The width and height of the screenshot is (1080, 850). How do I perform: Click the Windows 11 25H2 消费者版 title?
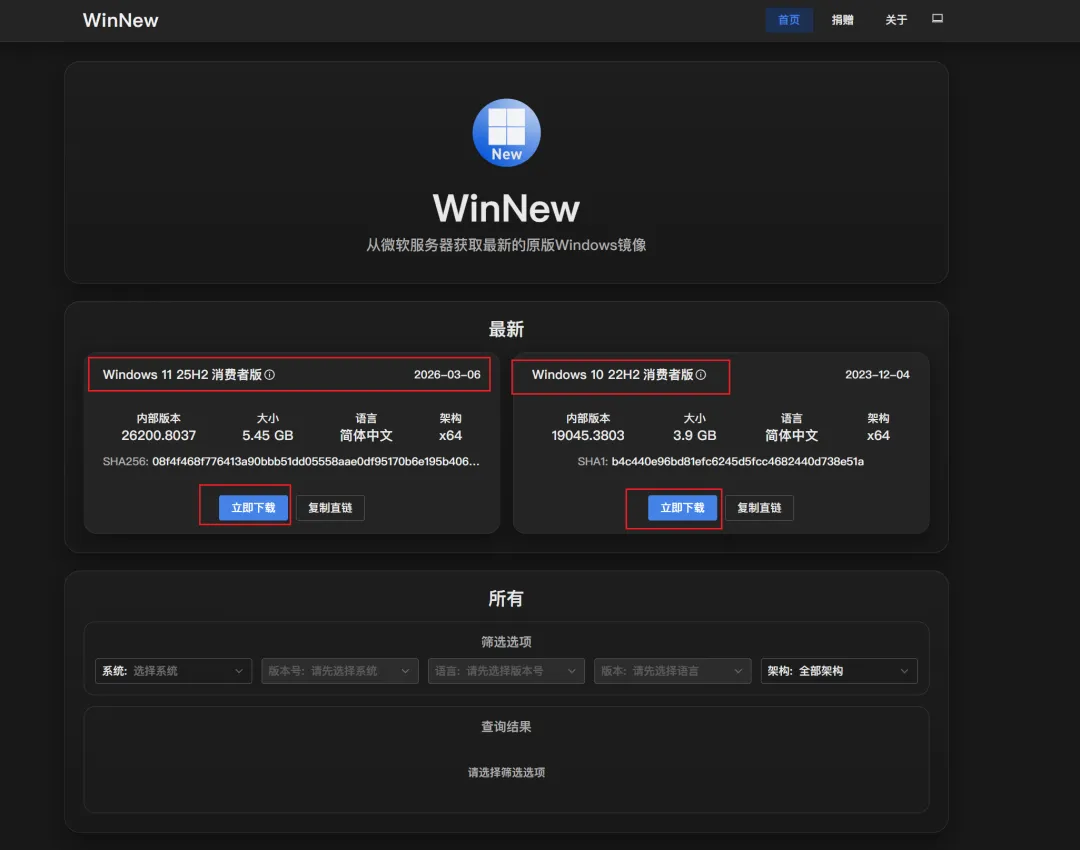(x=183, y=375)
